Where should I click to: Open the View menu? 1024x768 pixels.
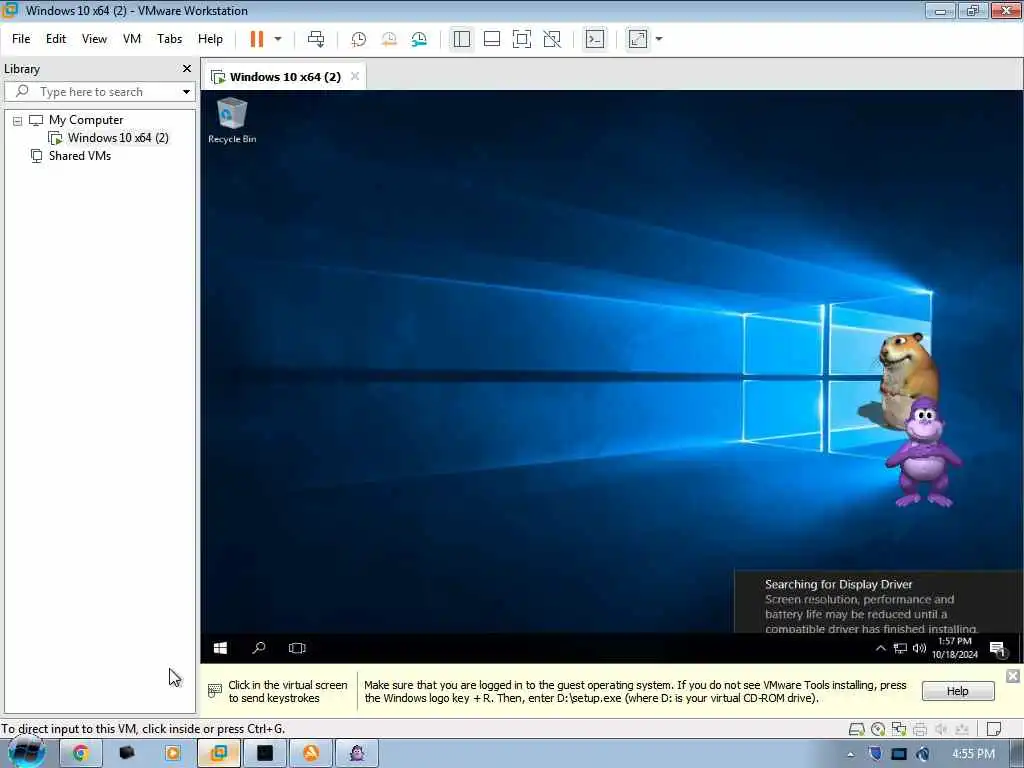click(x=94, y=39)
